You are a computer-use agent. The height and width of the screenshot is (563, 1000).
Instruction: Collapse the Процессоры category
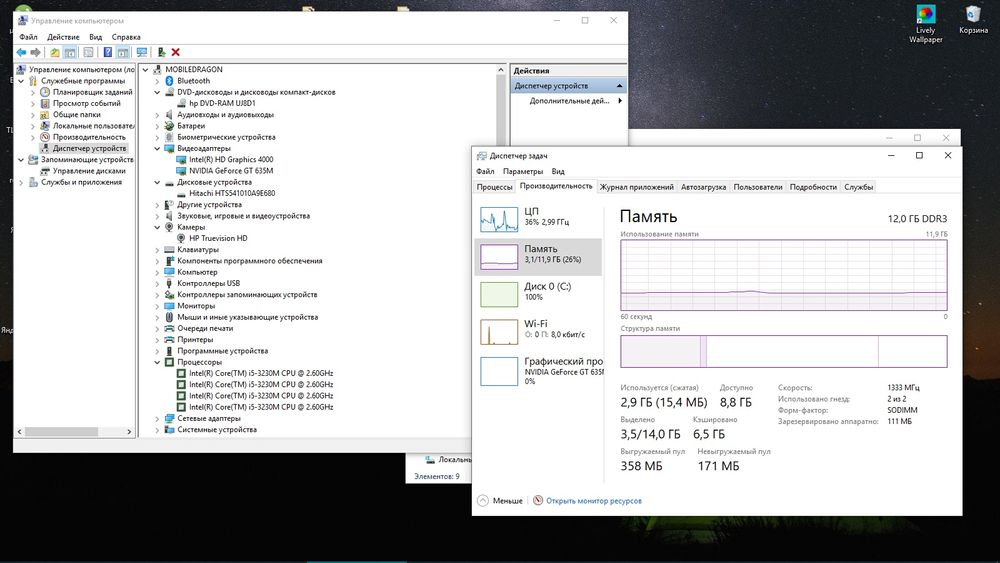click(158, 362)
